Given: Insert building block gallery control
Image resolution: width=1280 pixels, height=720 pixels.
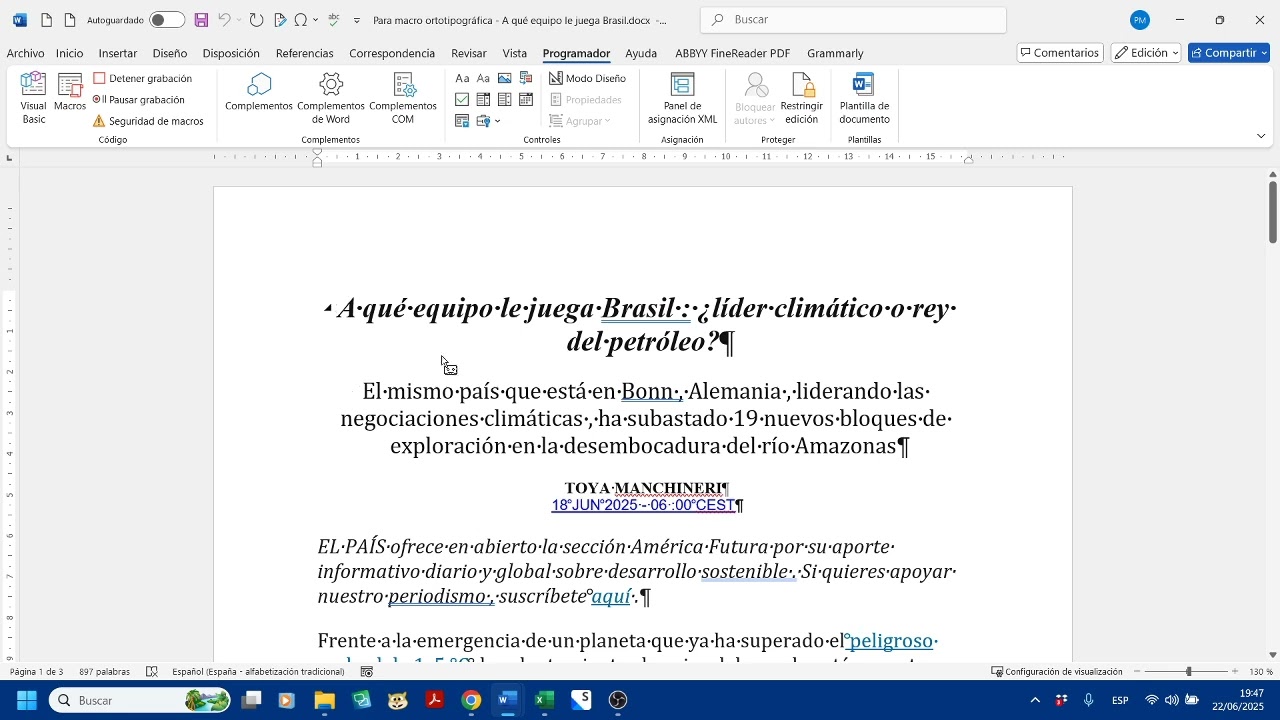Looking at the screenshot, I should (x=526, y=78).
